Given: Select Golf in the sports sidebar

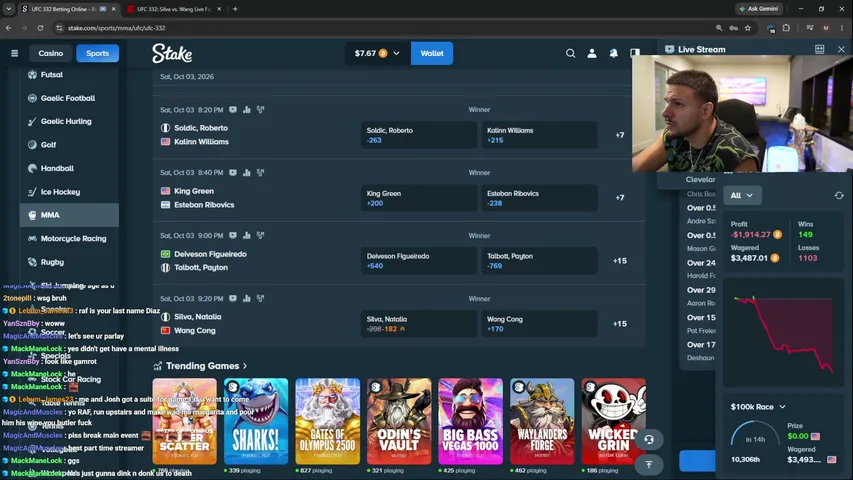Looking at the screenshot, I should coord(70,145).
